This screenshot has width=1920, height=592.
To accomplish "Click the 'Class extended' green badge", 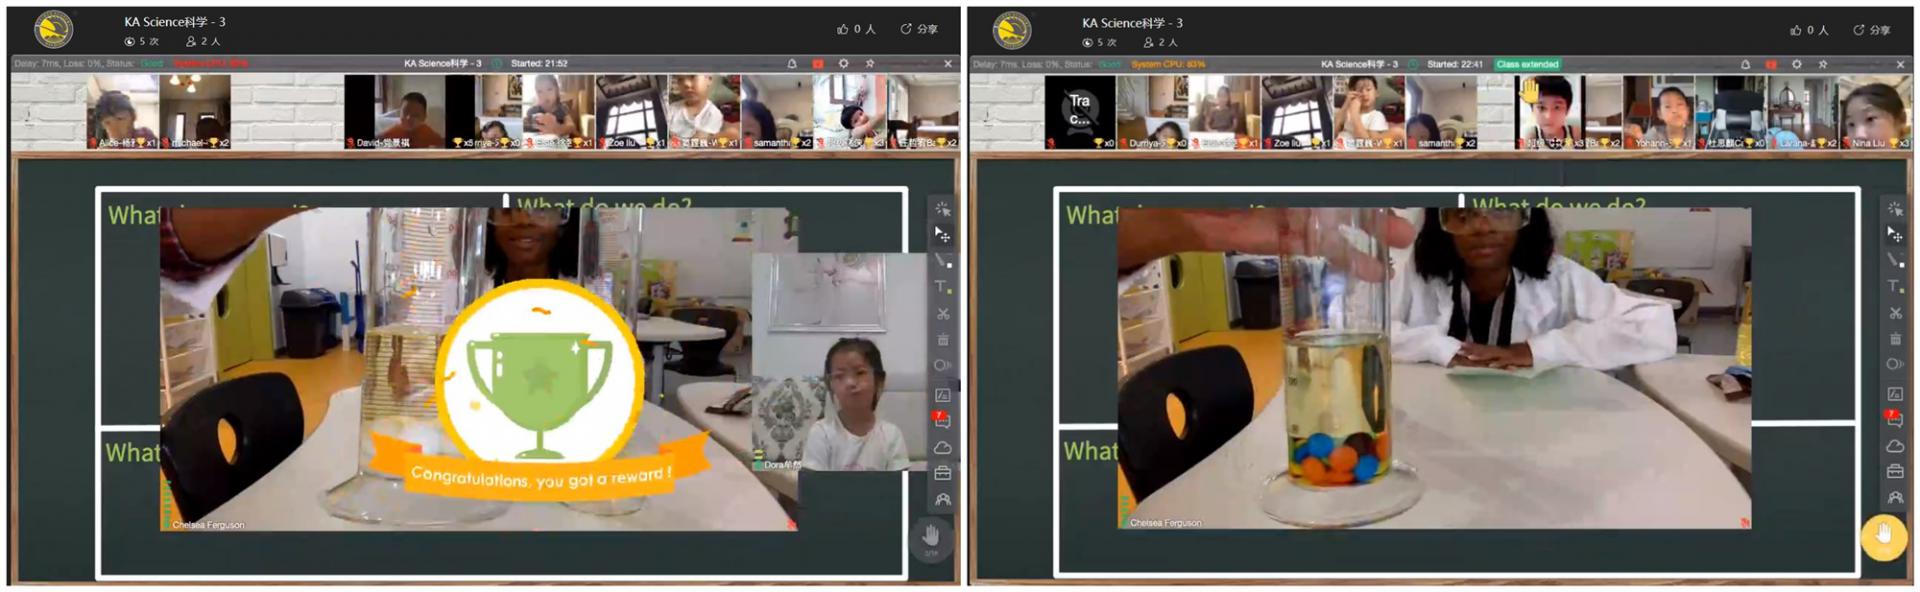I will [1527, 64].
